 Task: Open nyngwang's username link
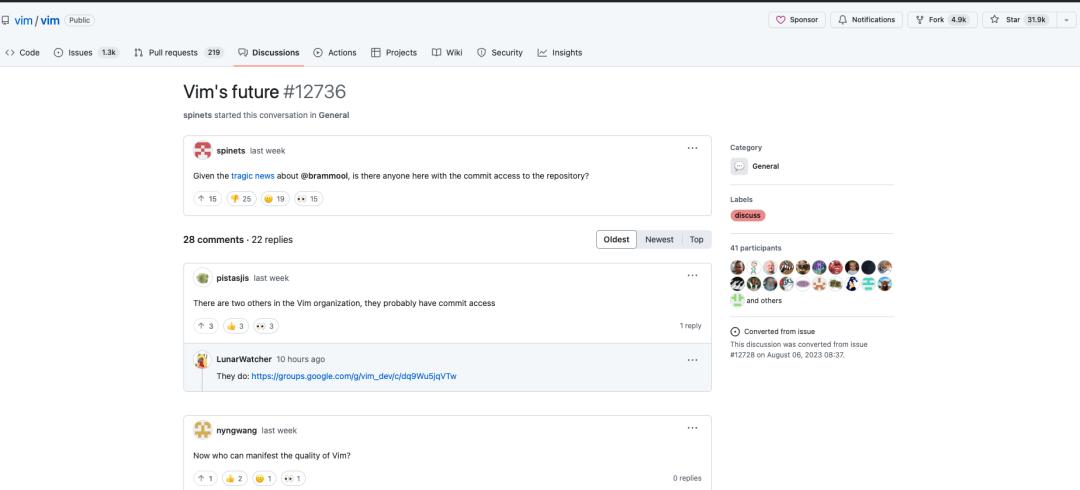(236, 430)
